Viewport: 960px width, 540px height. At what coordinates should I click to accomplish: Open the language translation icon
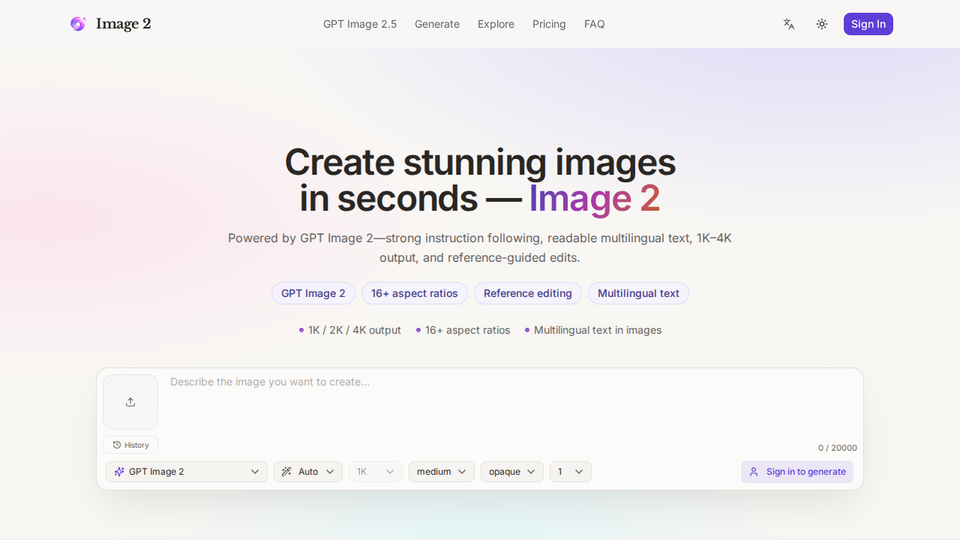(789, 24)
